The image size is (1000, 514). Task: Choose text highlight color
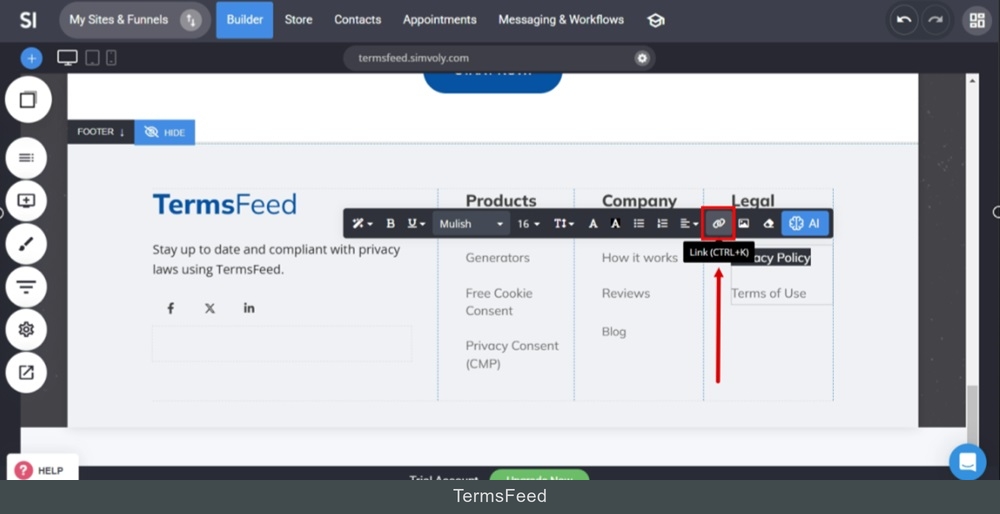(x=615, y=224)
